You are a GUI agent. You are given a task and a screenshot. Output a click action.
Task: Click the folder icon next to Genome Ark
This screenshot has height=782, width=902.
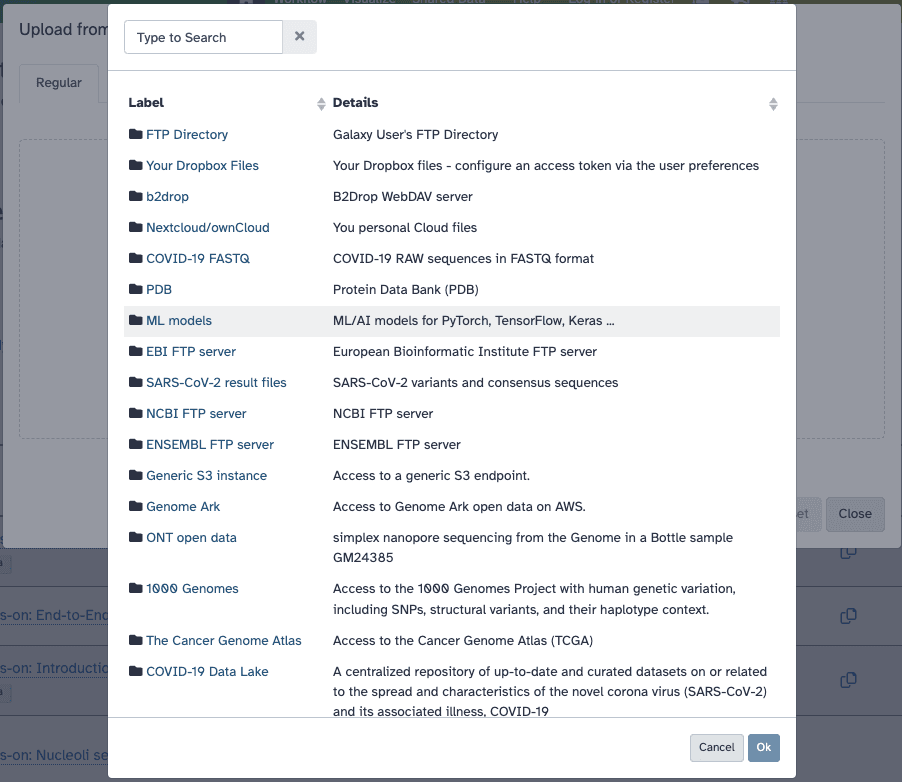136,506
